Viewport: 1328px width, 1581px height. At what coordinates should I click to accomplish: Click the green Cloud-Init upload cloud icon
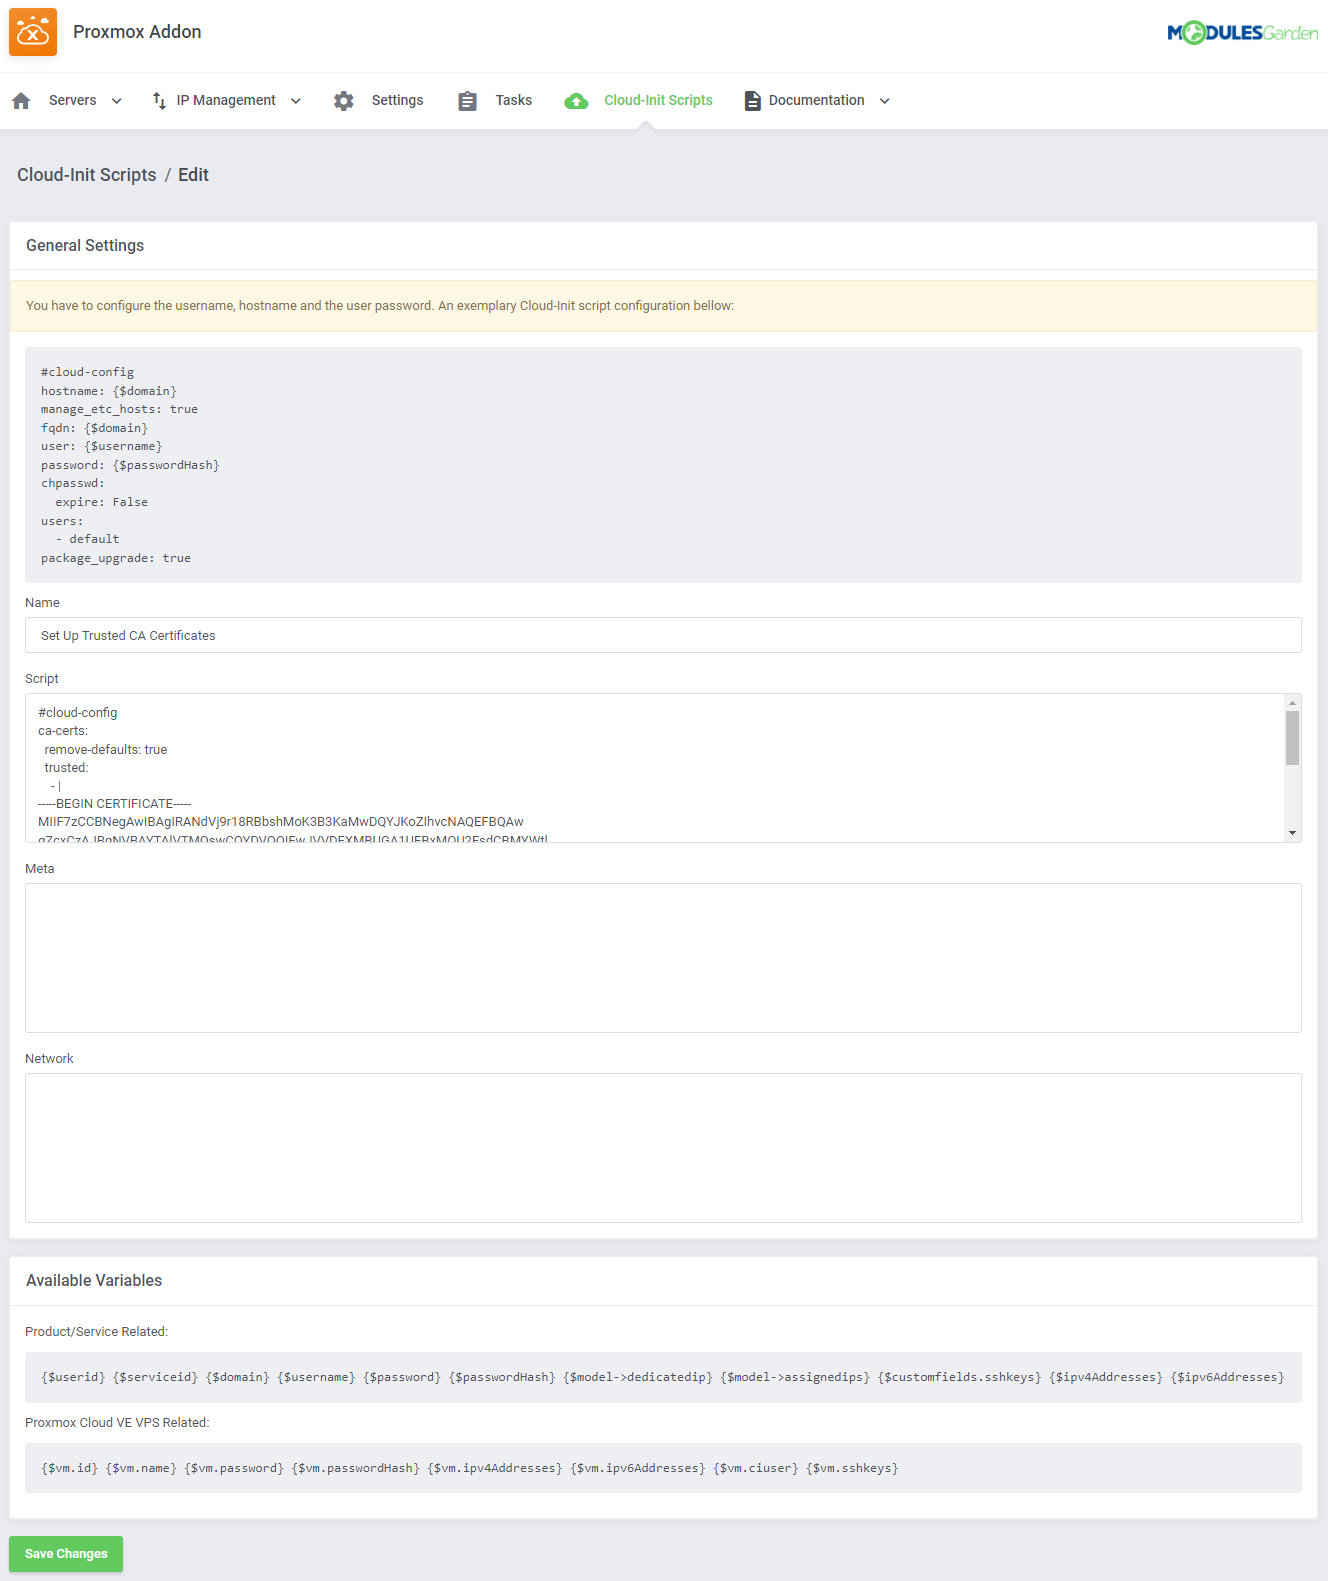(576, 101)
